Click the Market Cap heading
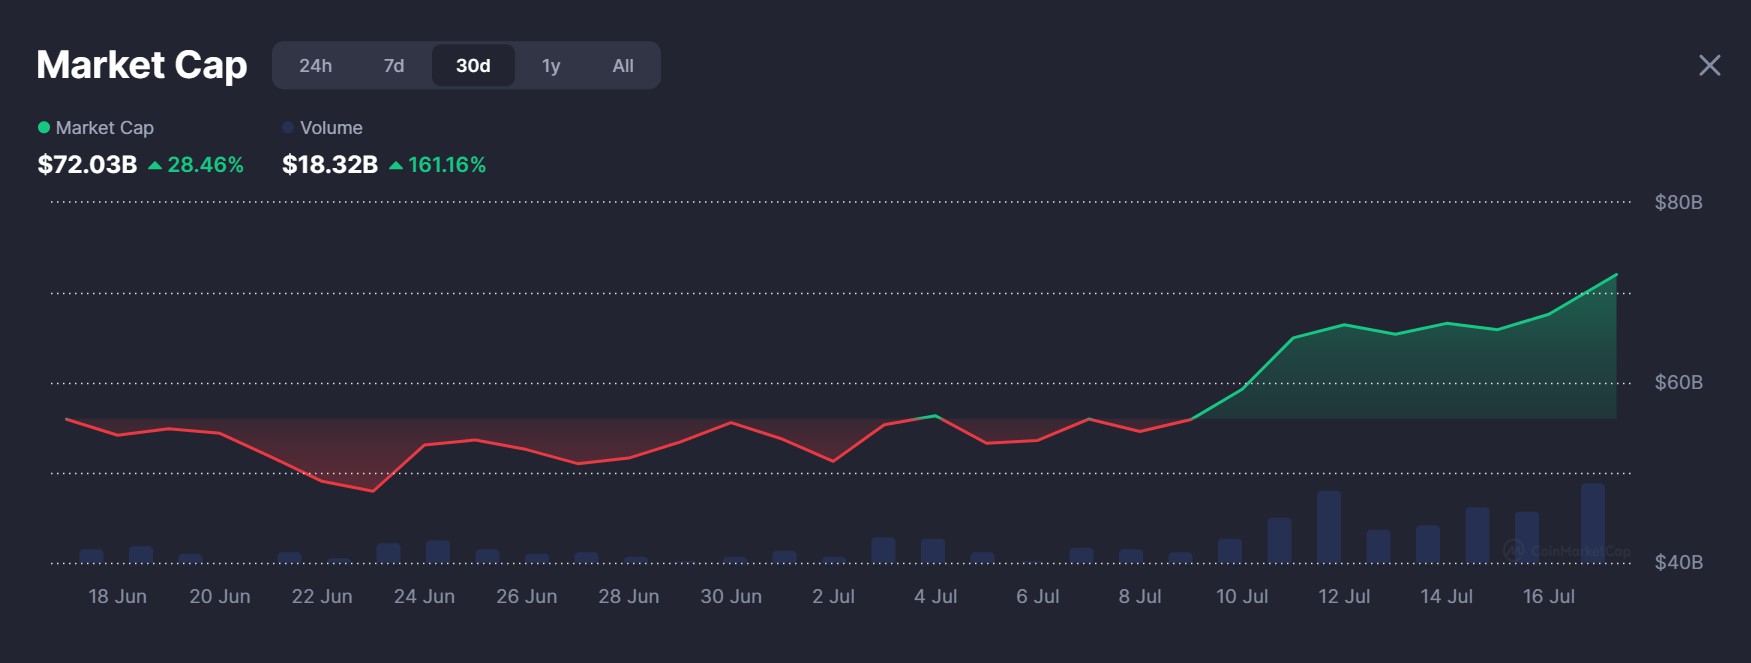 coord(142,66)
